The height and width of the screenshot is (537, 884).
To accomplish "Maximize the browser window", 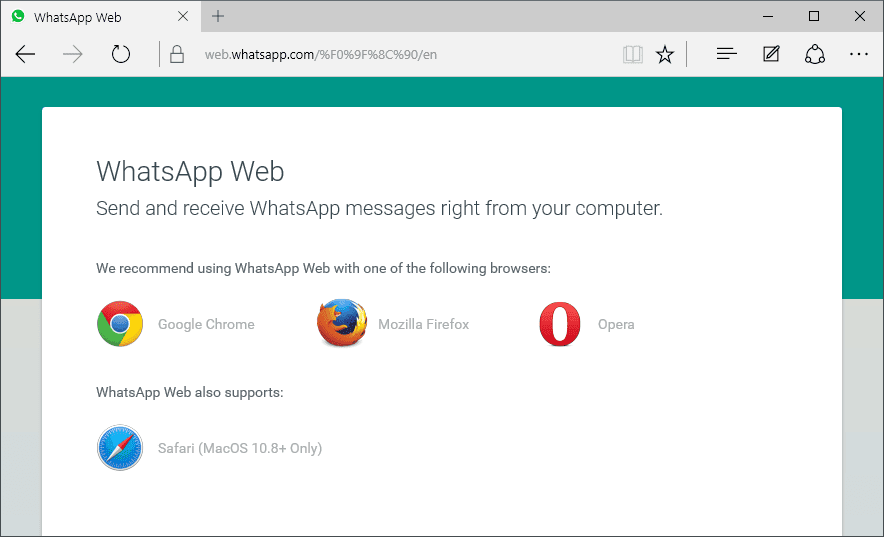I will point(814,16).
